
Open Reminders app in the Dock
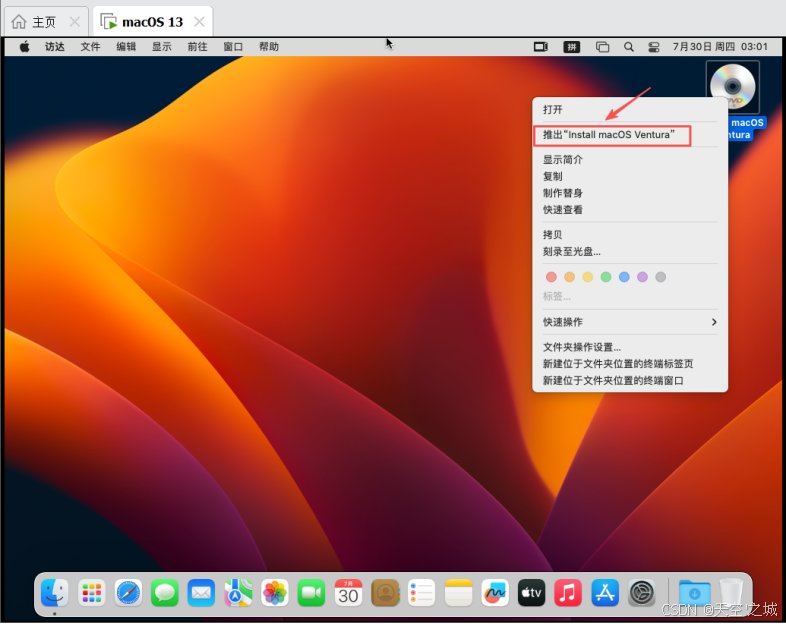tap(422, 593)
